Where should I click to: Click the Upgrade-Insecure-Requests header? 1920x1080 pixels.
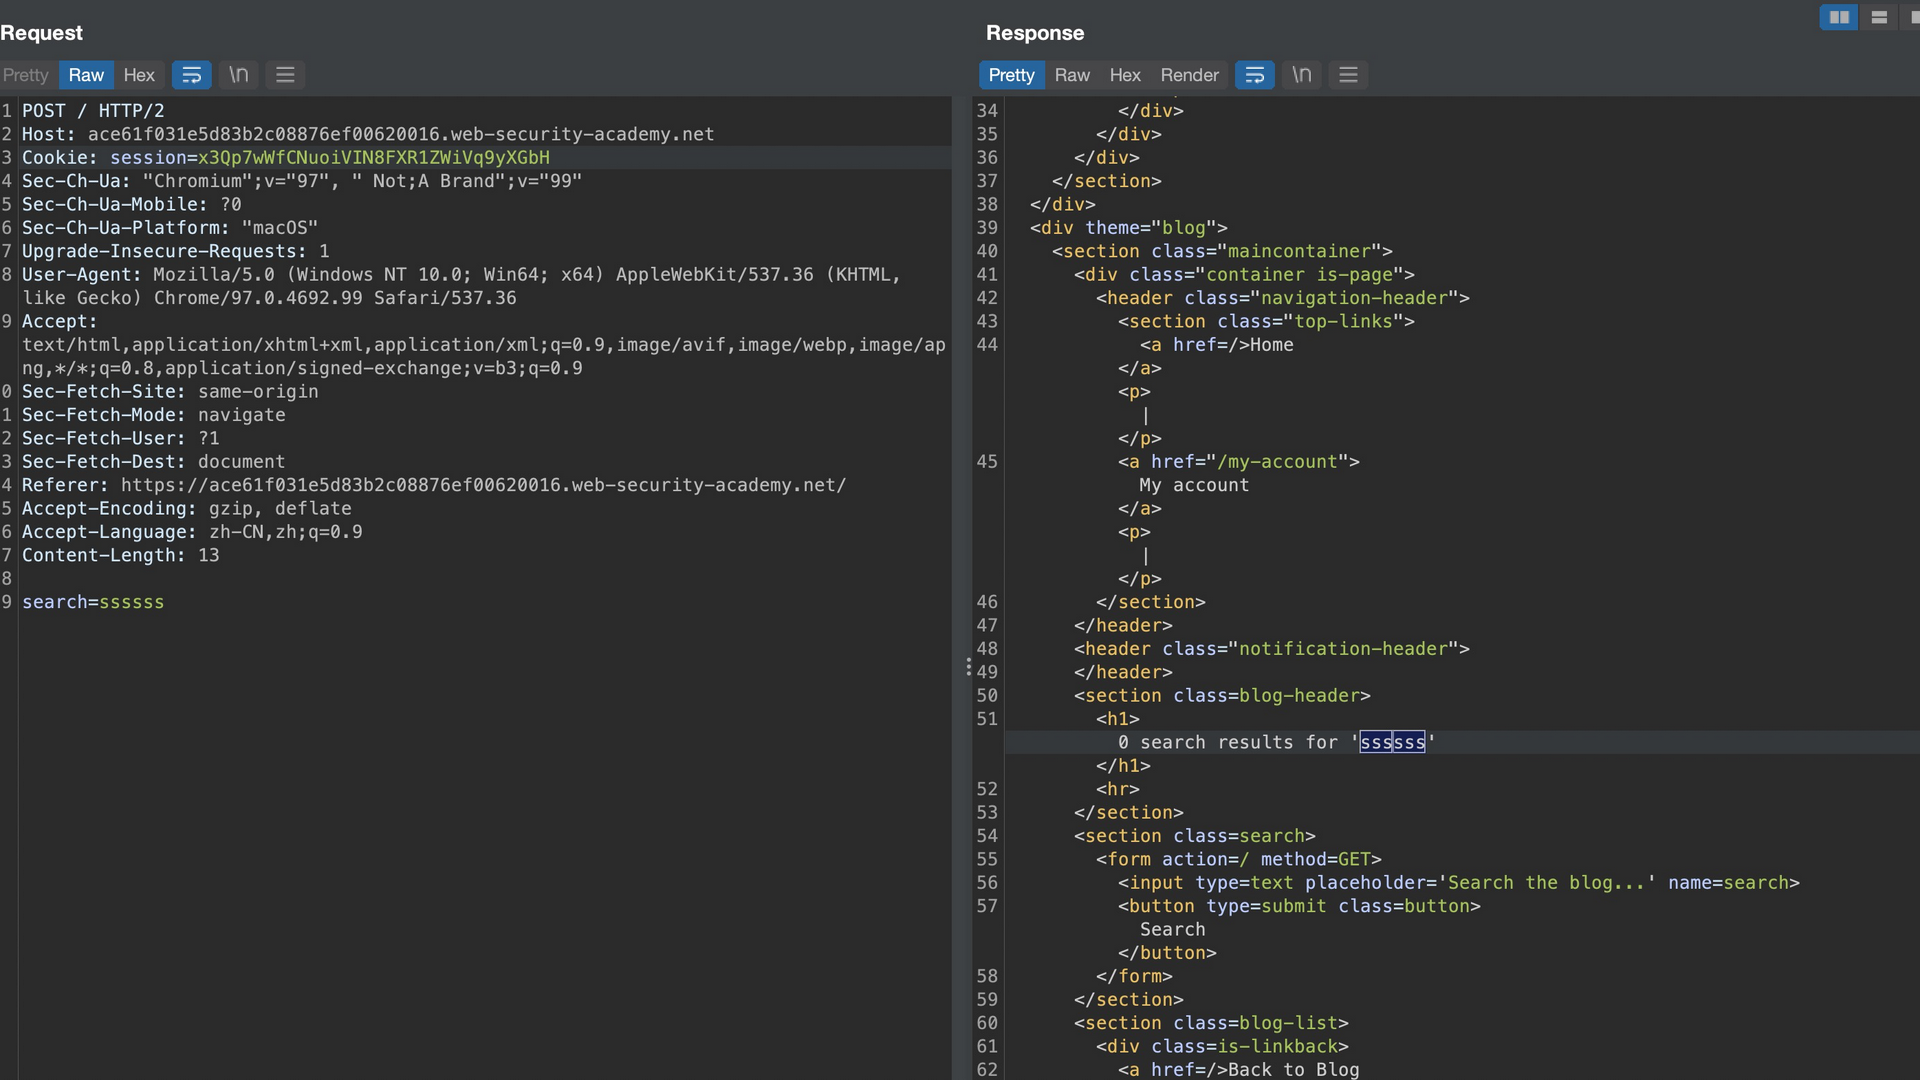pos(176,251)
